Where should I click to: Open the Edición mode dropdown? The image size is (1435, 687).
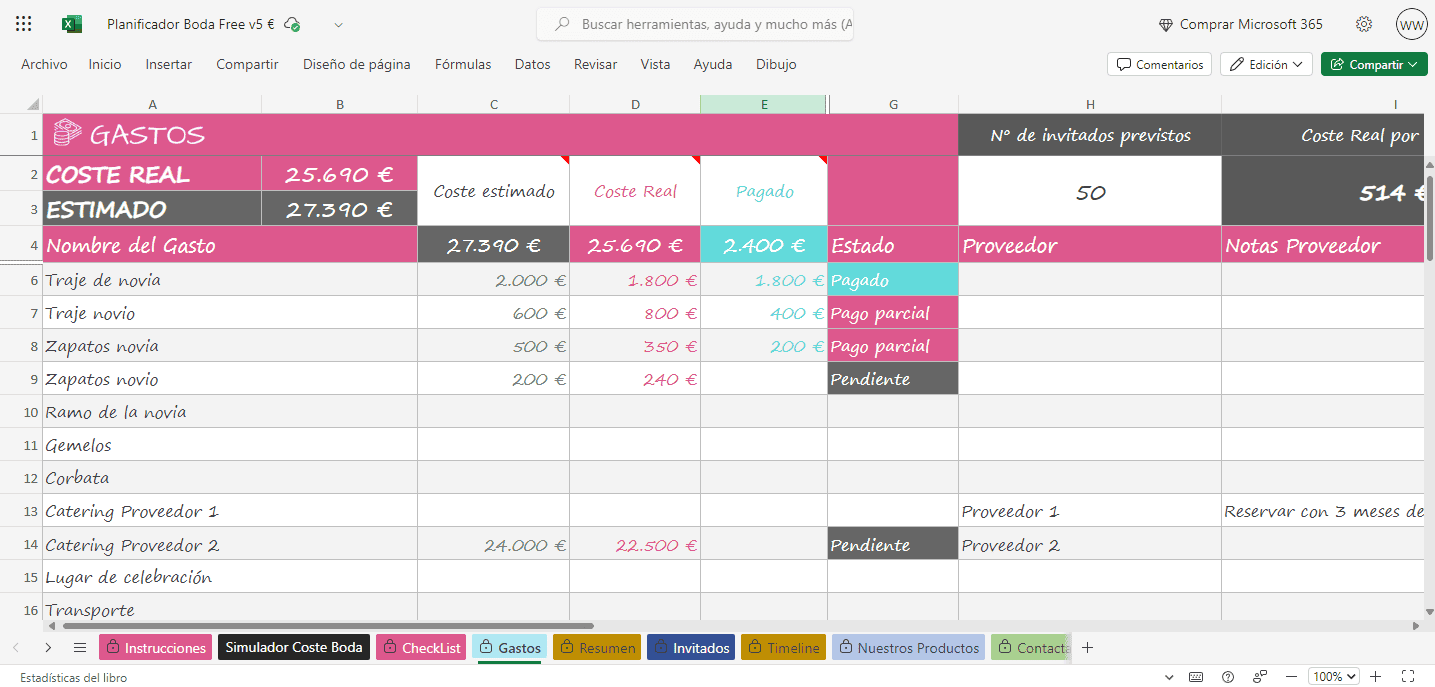click(x=1266, y=64)
